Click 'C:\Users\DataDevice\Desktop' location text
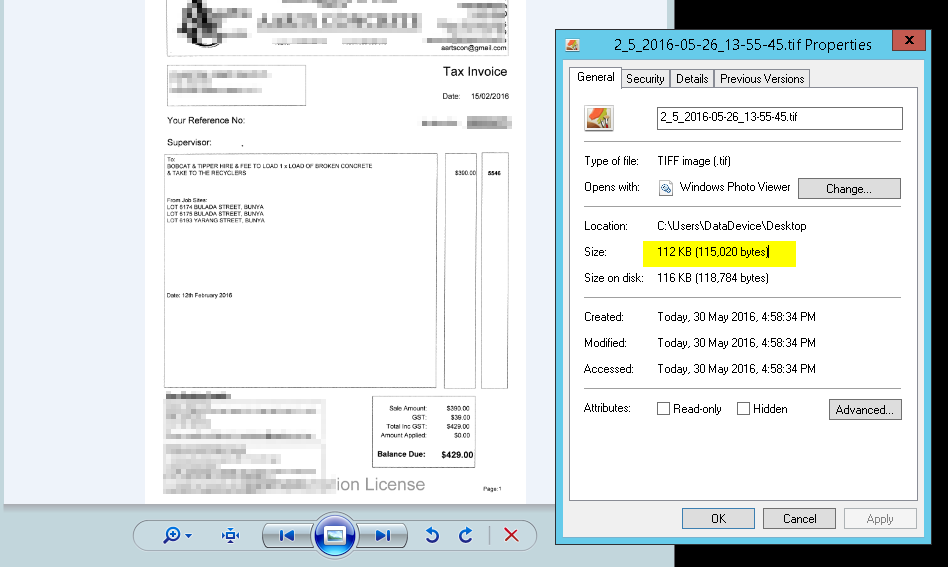948x567 pixels. (732, 226)
